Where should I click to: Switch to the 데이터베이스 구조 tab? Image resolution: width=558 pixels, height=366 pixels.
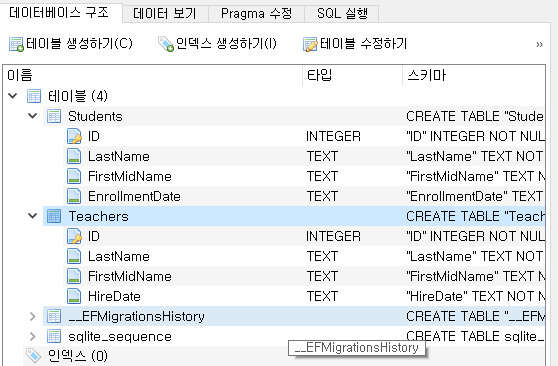[x=60, y=13]
